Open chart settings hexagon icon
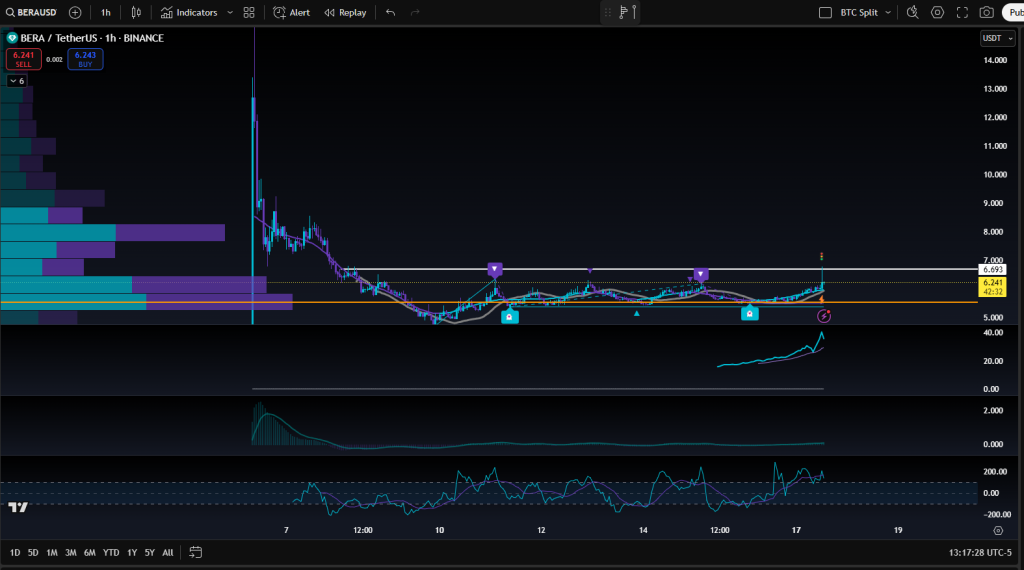The width and height of the screenshot is (1024, 570). pos(937,12)
